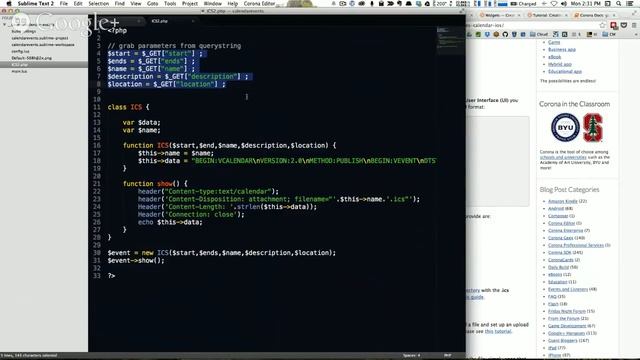Click the Hybrid app link
The width and height of the screenshot is (640, 360).
tap(560, 64)
